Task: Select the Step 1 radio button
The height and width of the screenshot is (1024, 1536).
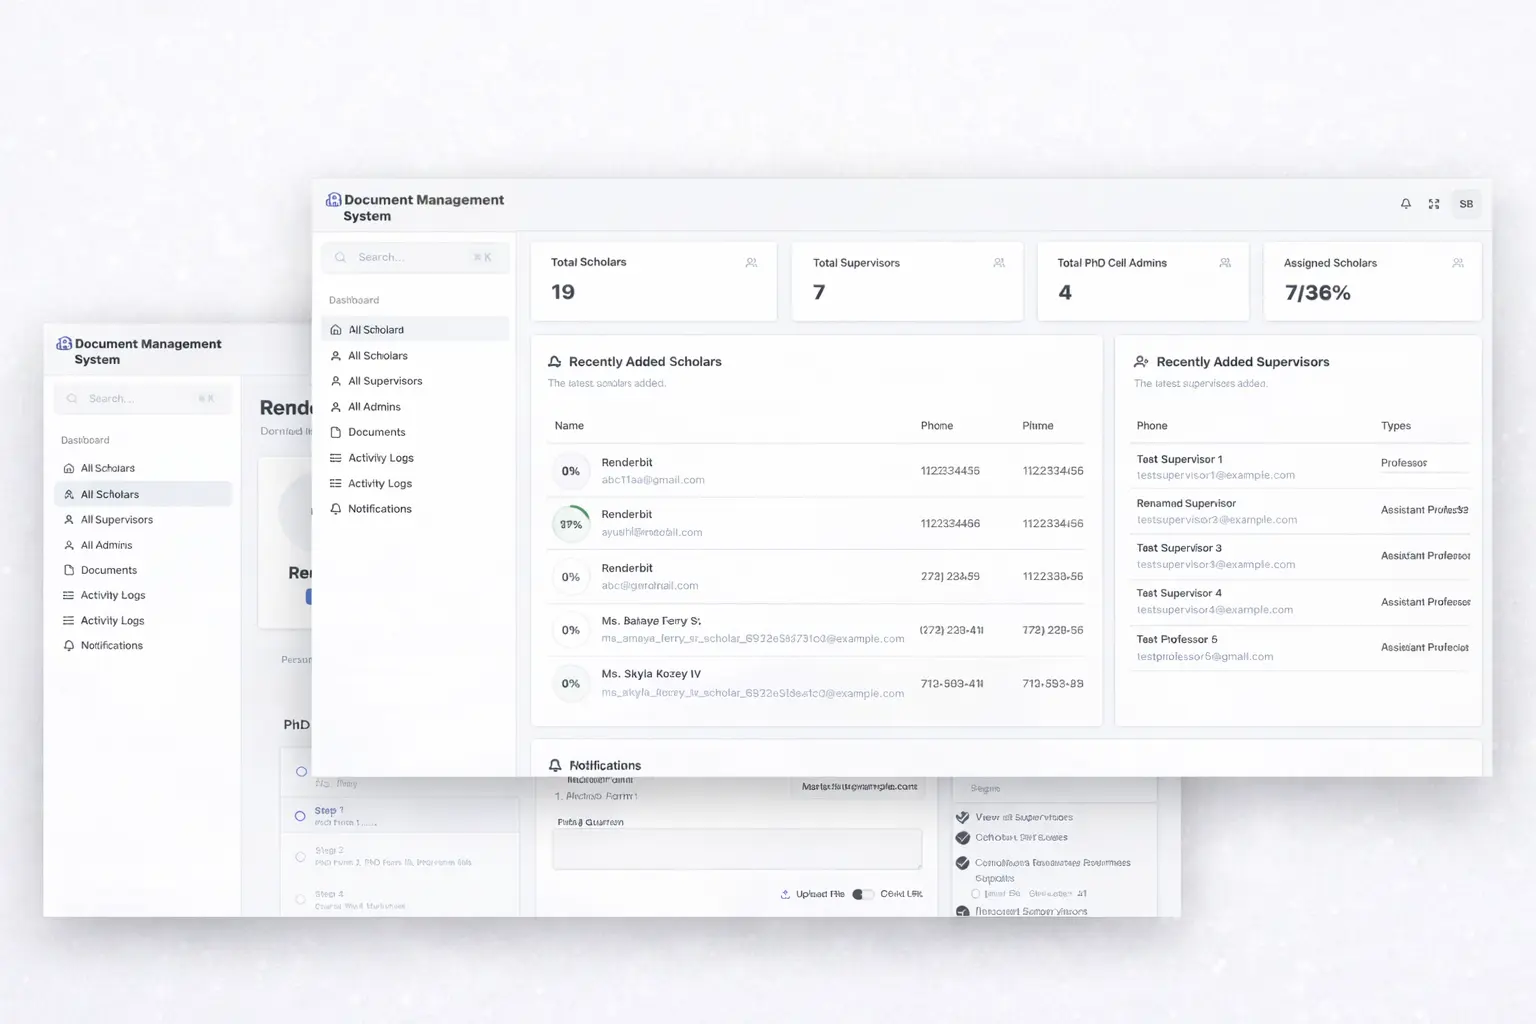Action: click(300, 816)
